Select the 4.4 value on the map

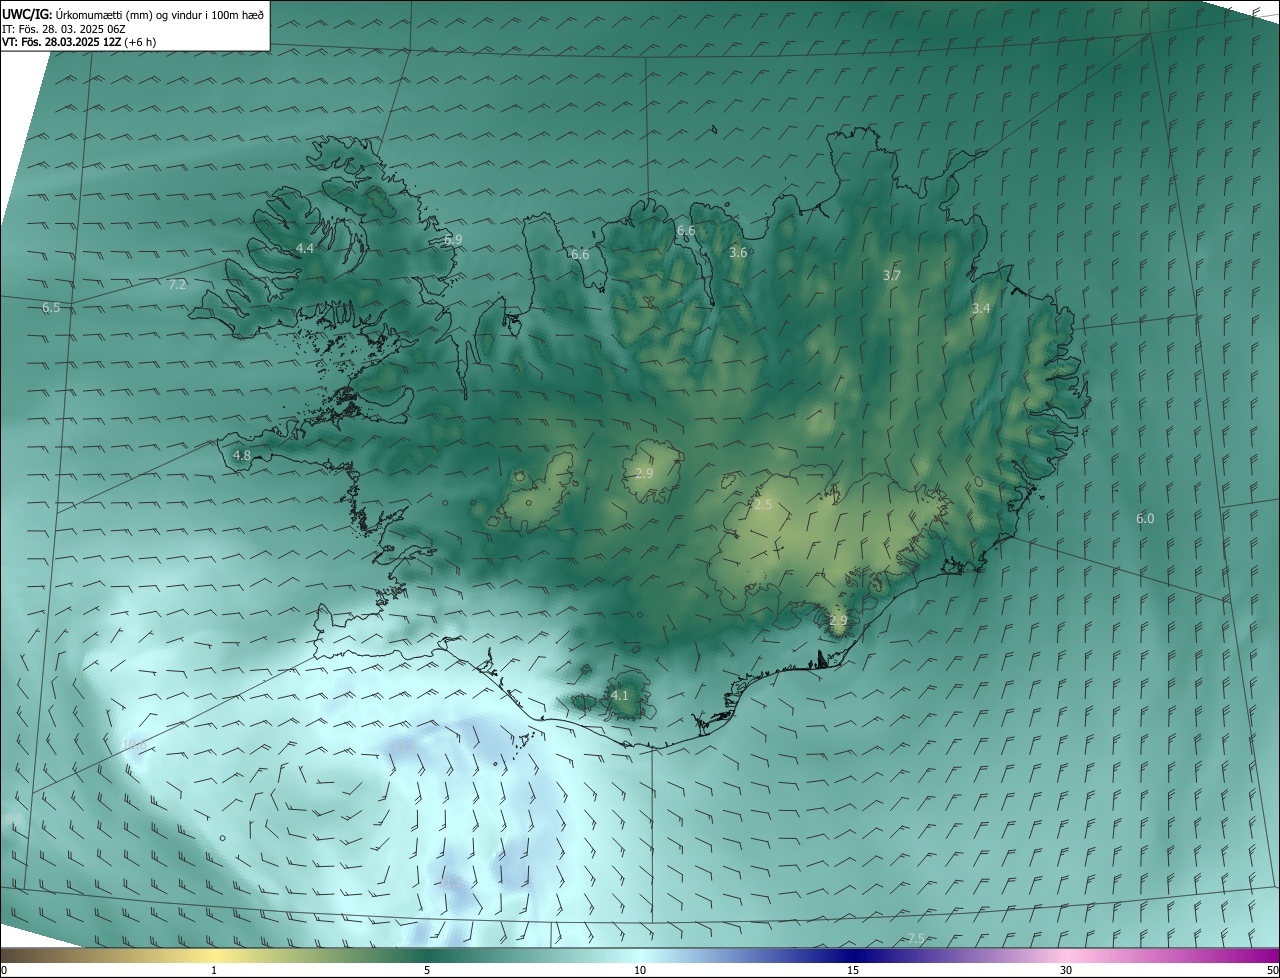click(x=305, y=248)
